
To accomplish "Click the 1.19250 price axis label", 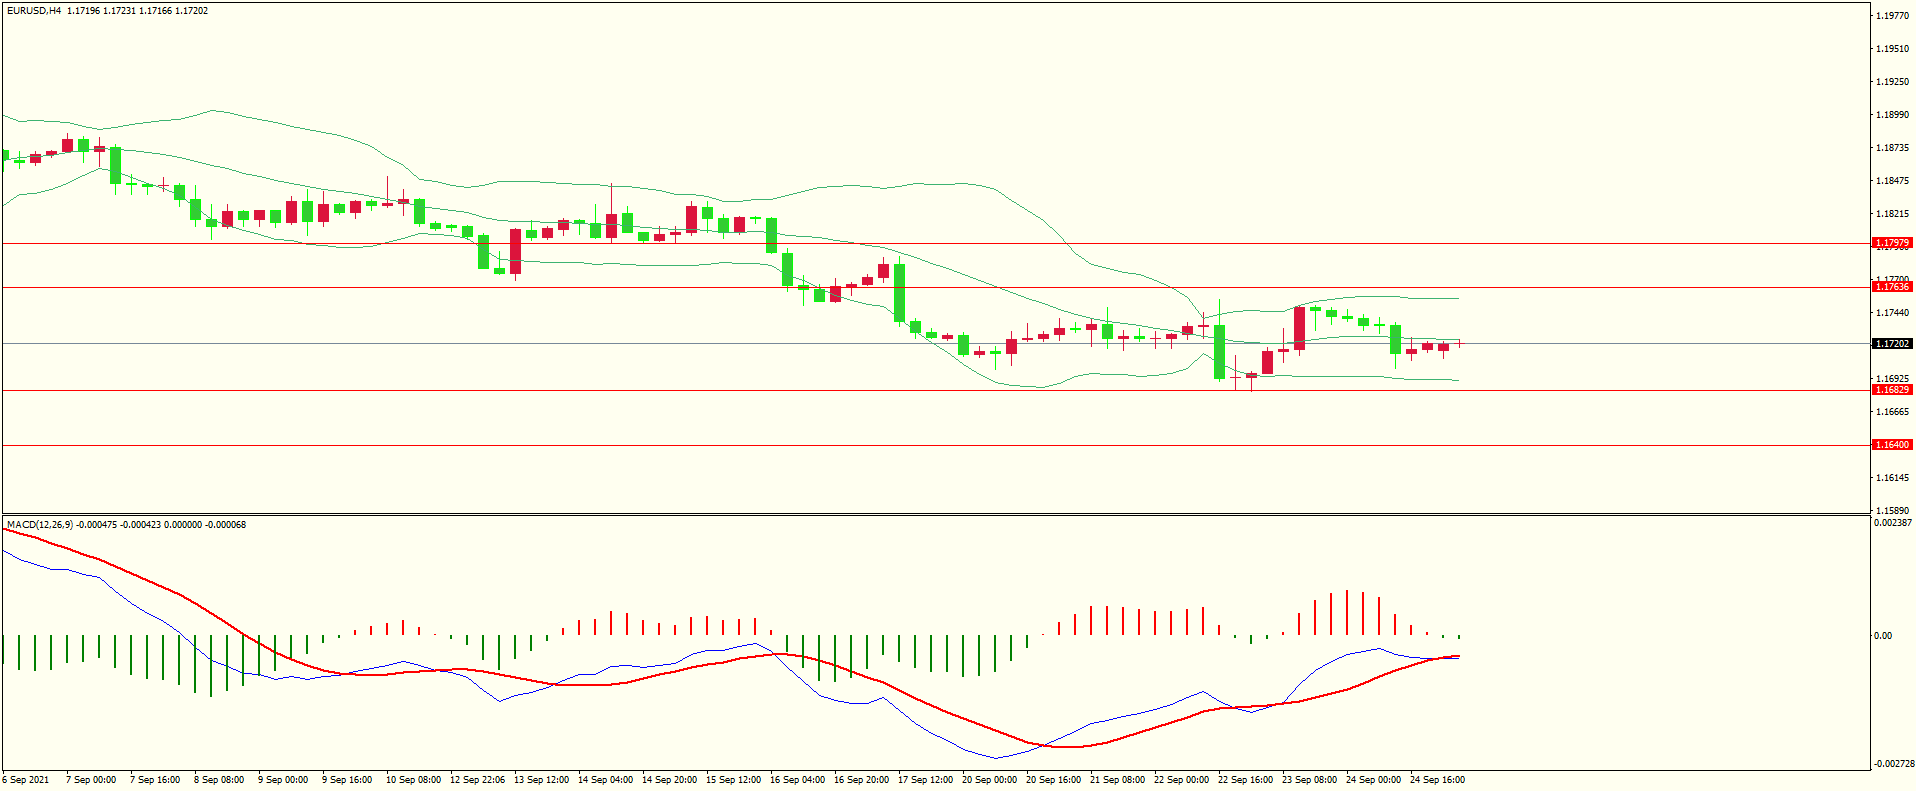I will pos(1892,82).
